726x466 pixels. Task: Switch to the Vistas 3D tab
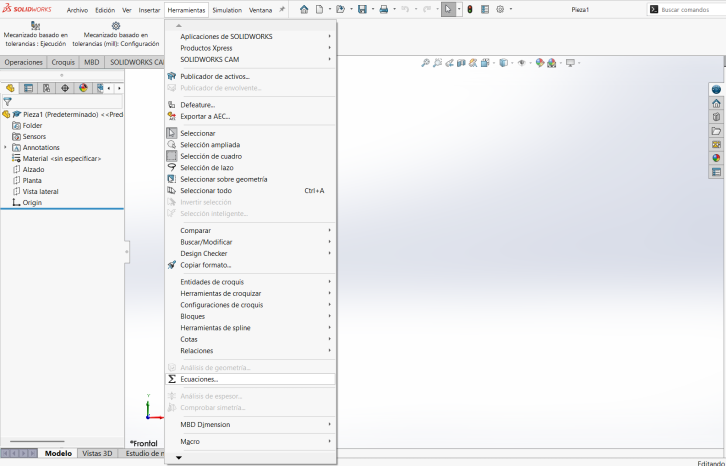[97, 453]
